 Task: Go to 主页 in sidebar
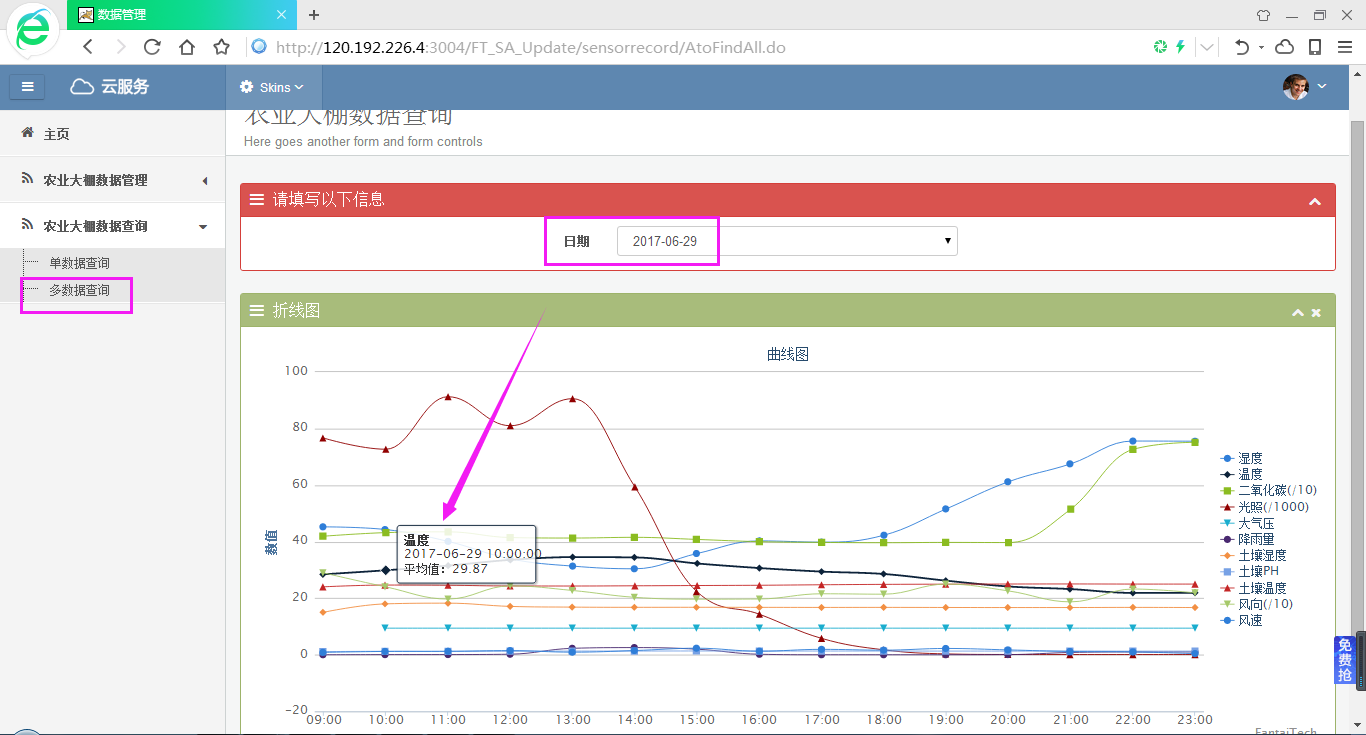pos(56,134)
